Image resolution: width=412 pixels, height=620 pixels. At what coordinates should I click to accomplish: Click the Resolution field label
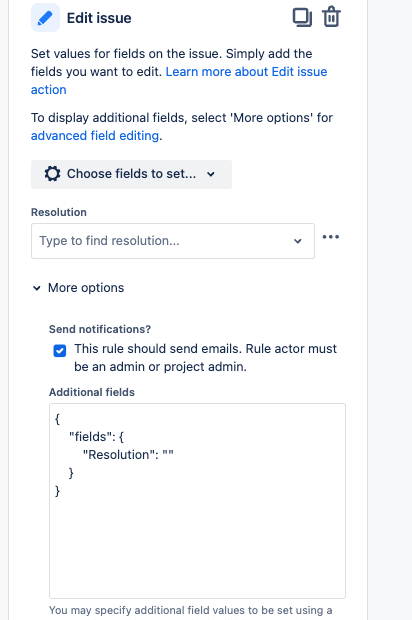pos(59,212)
